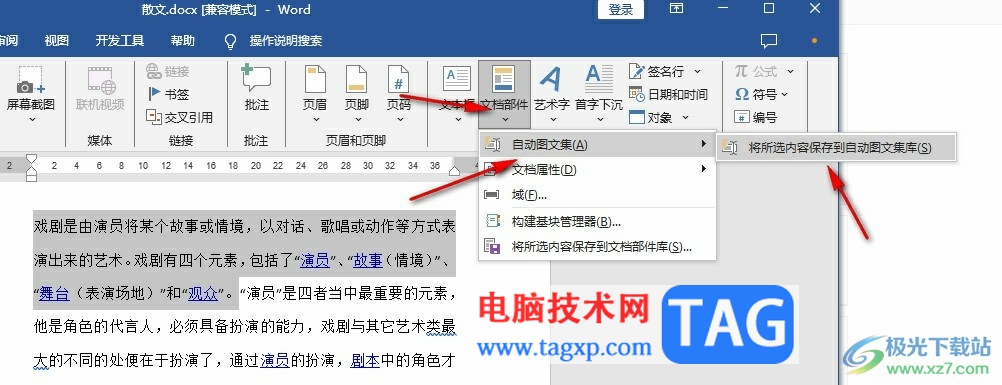Click the 文本框 text box icon
The height and width of the screenshot is (385, 1002).
click(x=457, y=80)
